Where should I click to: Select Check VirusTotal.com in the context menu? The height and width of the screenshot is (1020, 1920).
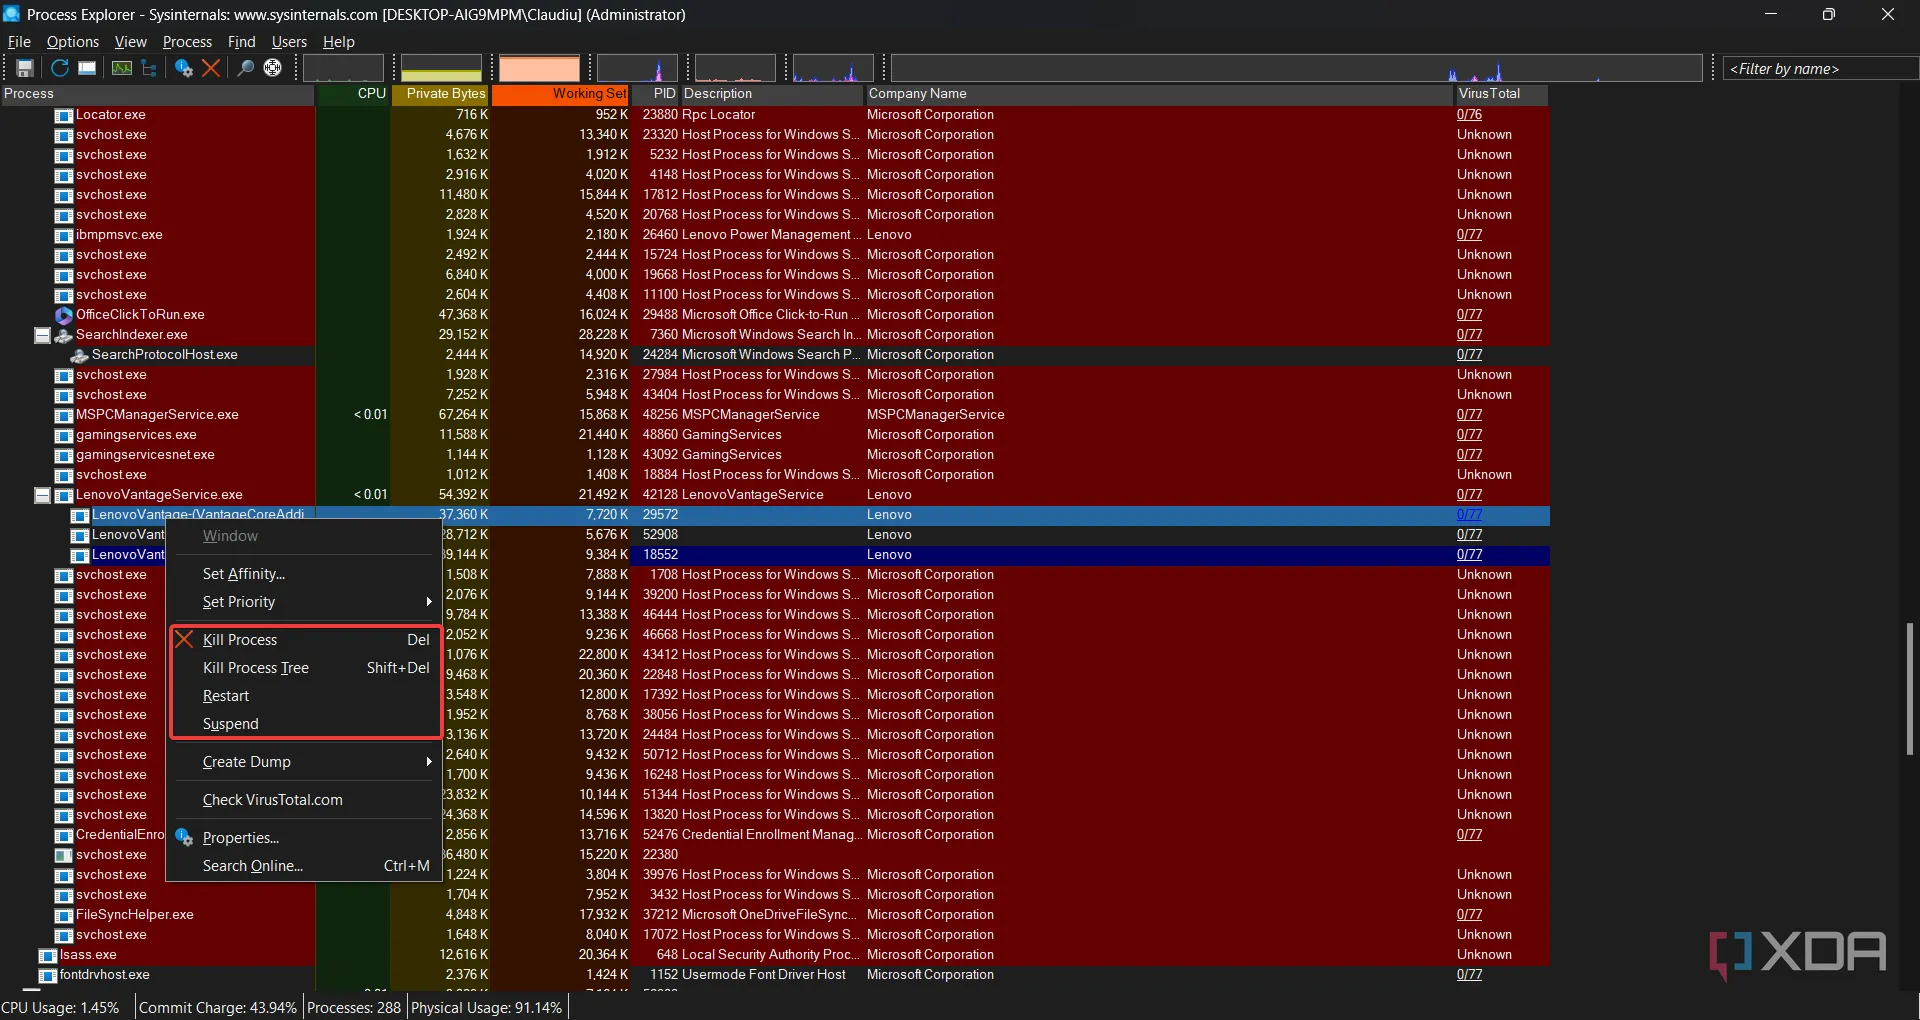[305, 800]
